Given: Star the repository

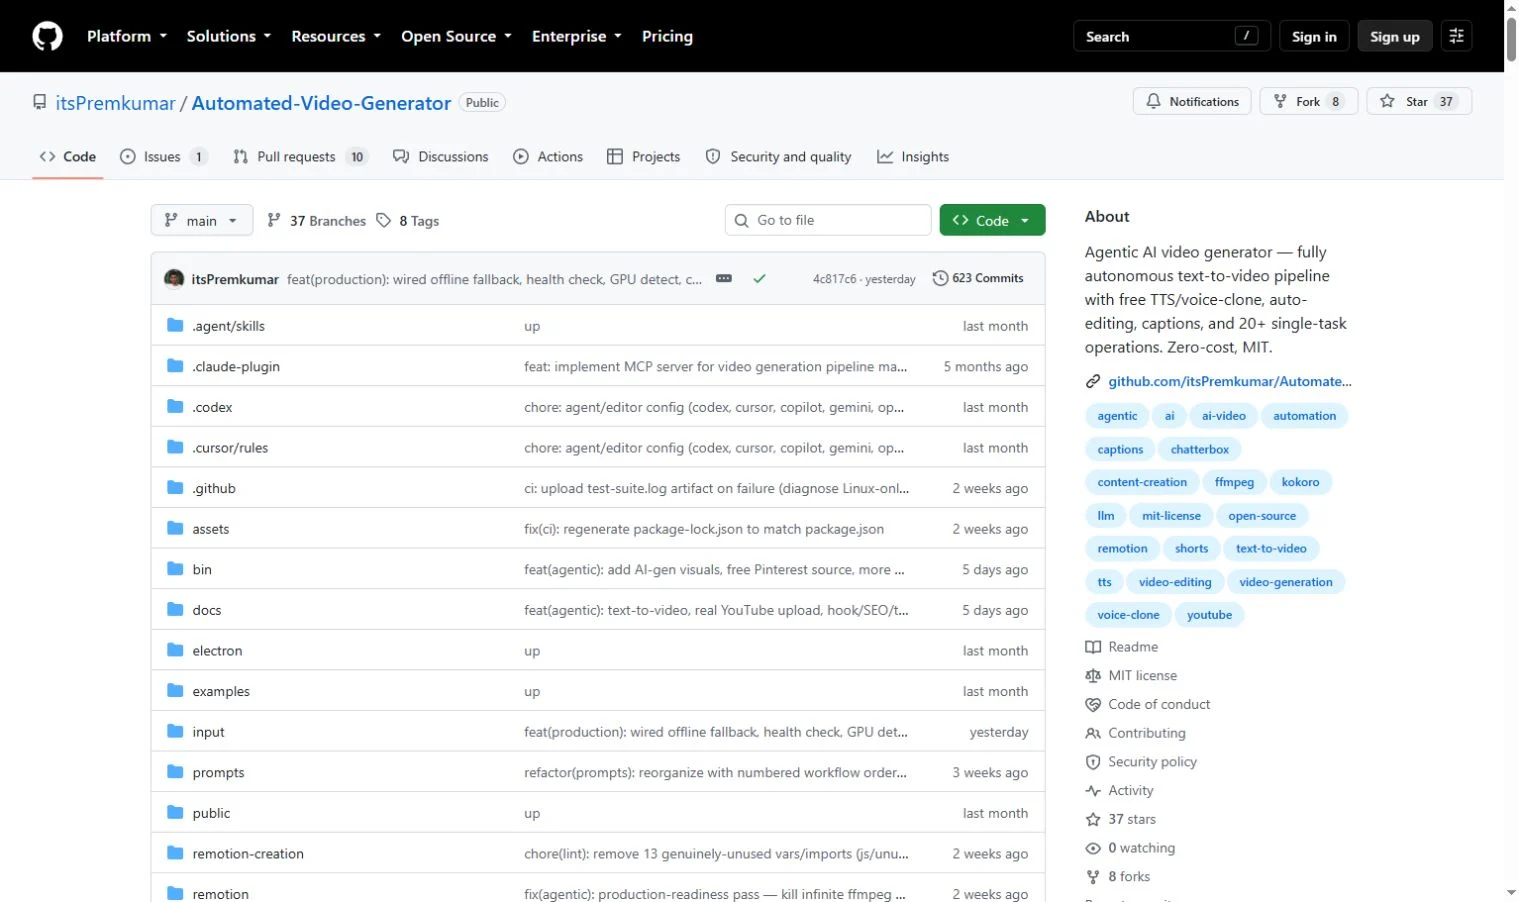Looking at the screenshot, I should pos(1419,101).
